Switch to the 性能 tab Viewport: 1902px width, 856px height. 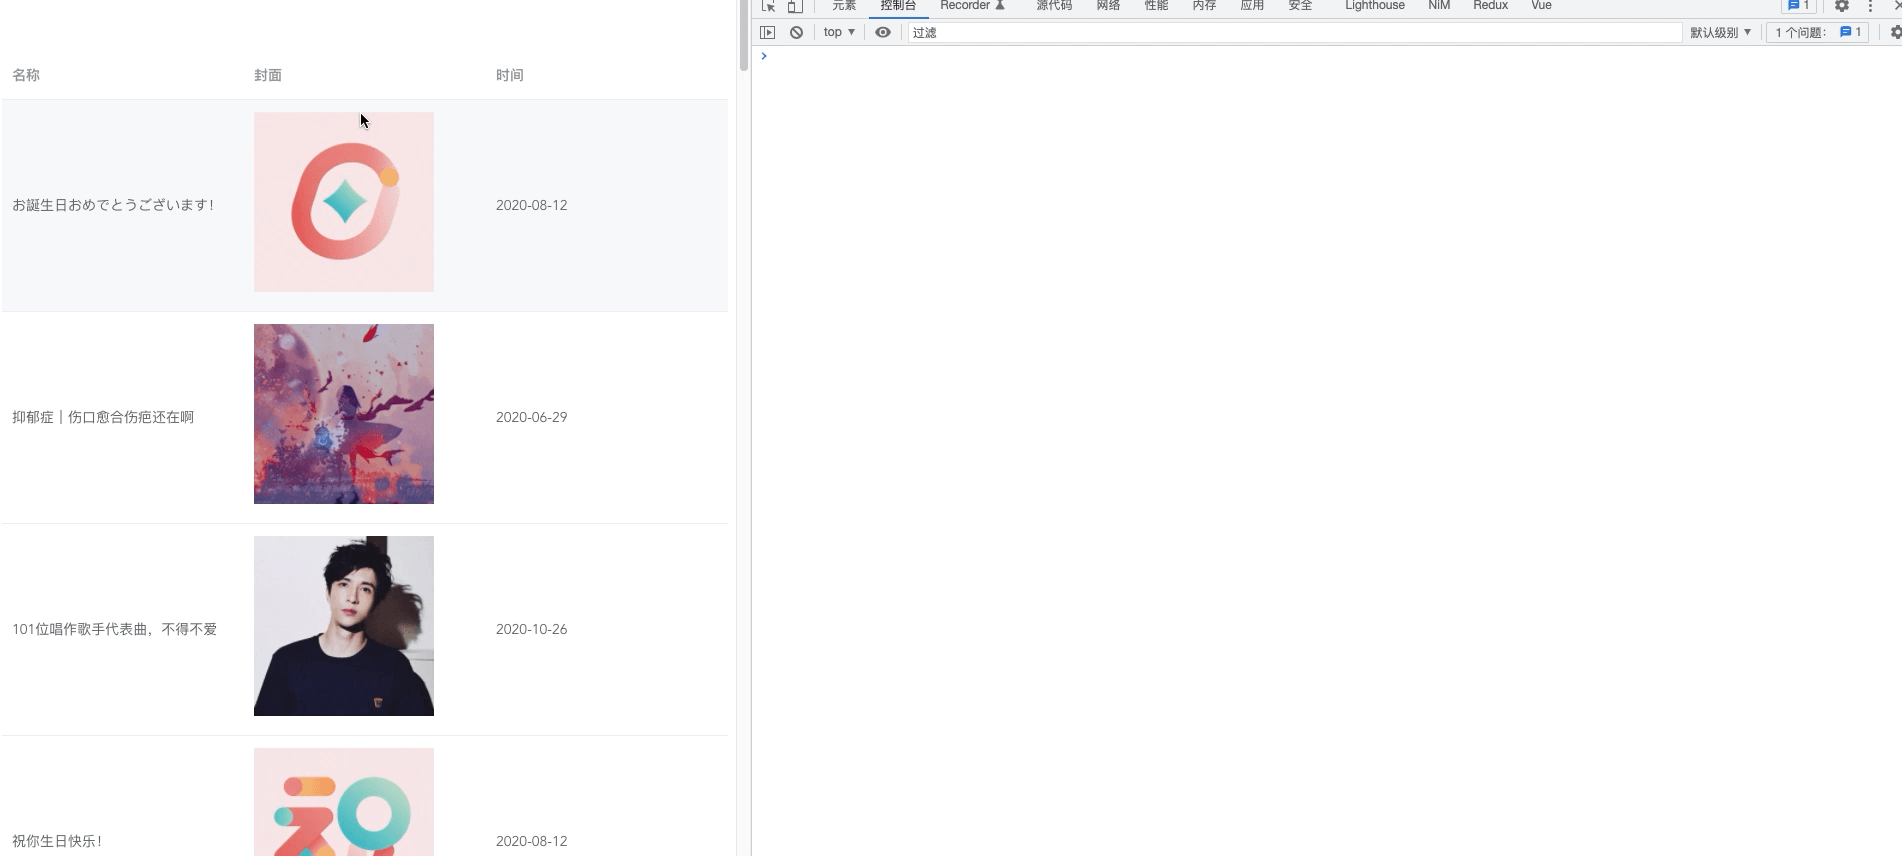1156,6
